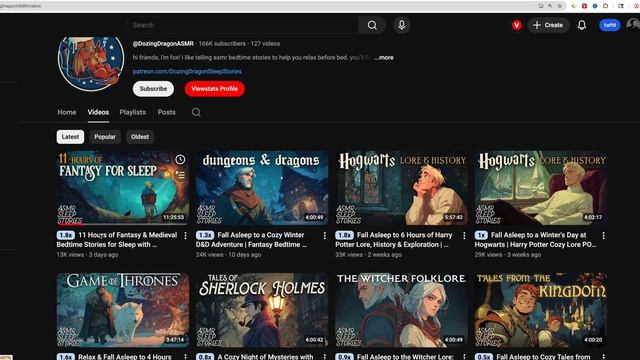The width and height of the screenshot is (640, 360).
Task: Click Add to queue icon on Fantasy thumbnail
Action: click(180, 175)
